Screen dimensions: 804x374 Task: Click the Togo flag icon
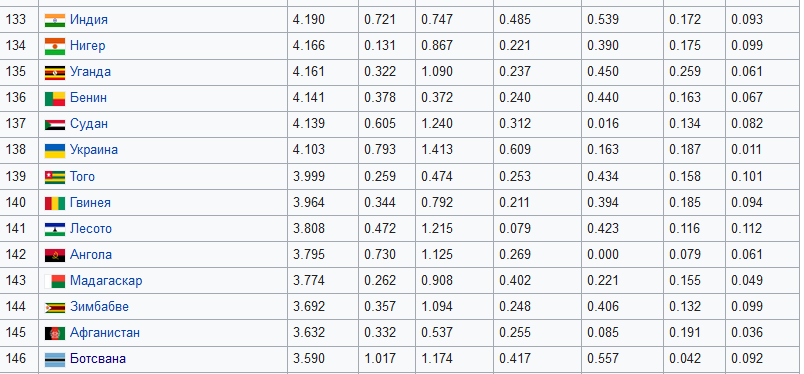55,177
